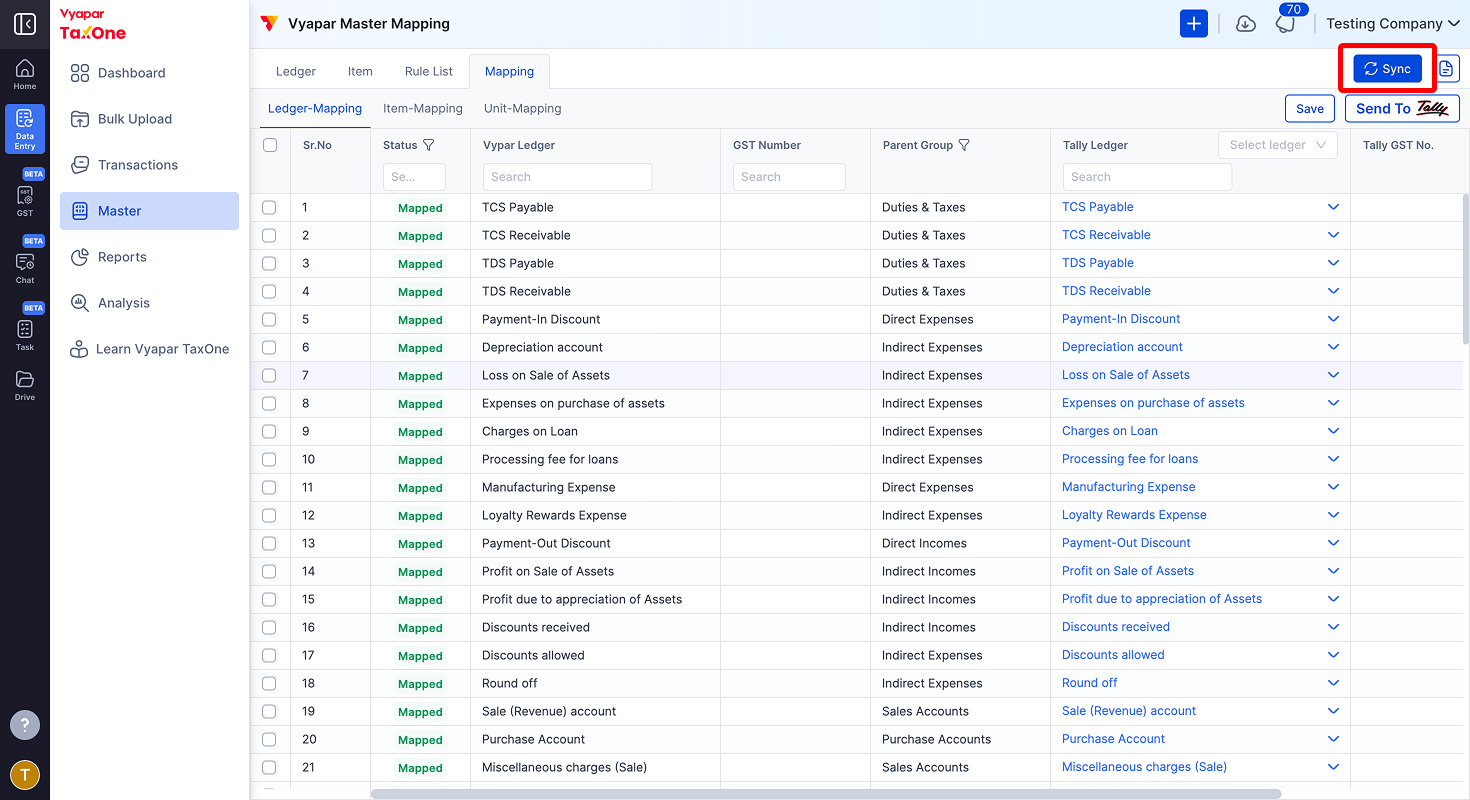Click the Status filter search field
The image size is (1470, 800).
[414, 177]
